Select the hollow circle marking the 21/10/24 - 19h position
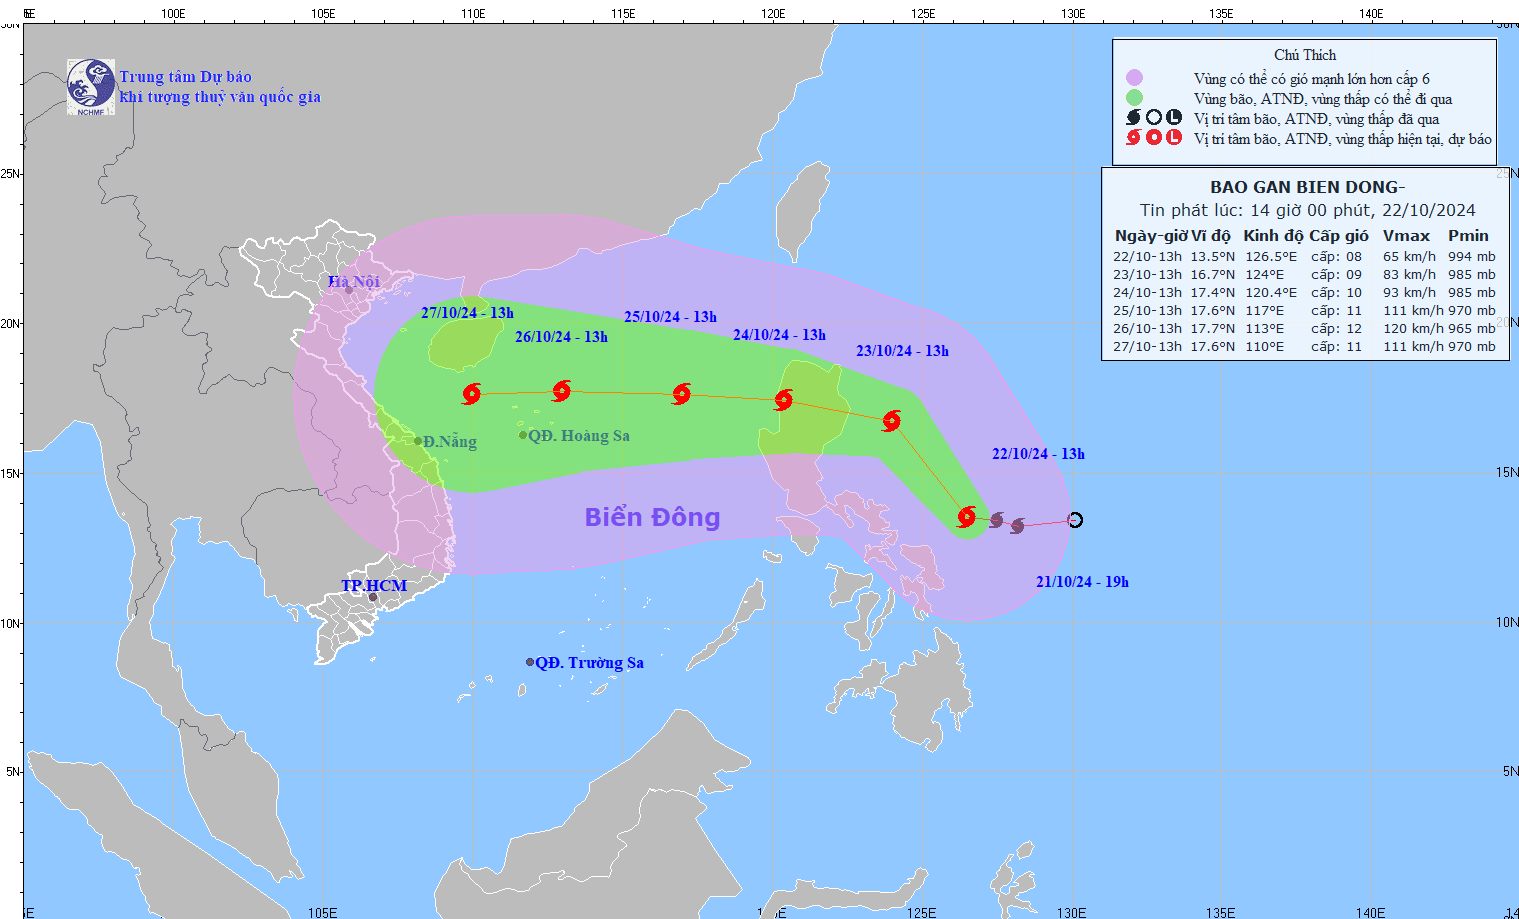The width and height of the screenshot is (1519, 919). point(1076,519)
